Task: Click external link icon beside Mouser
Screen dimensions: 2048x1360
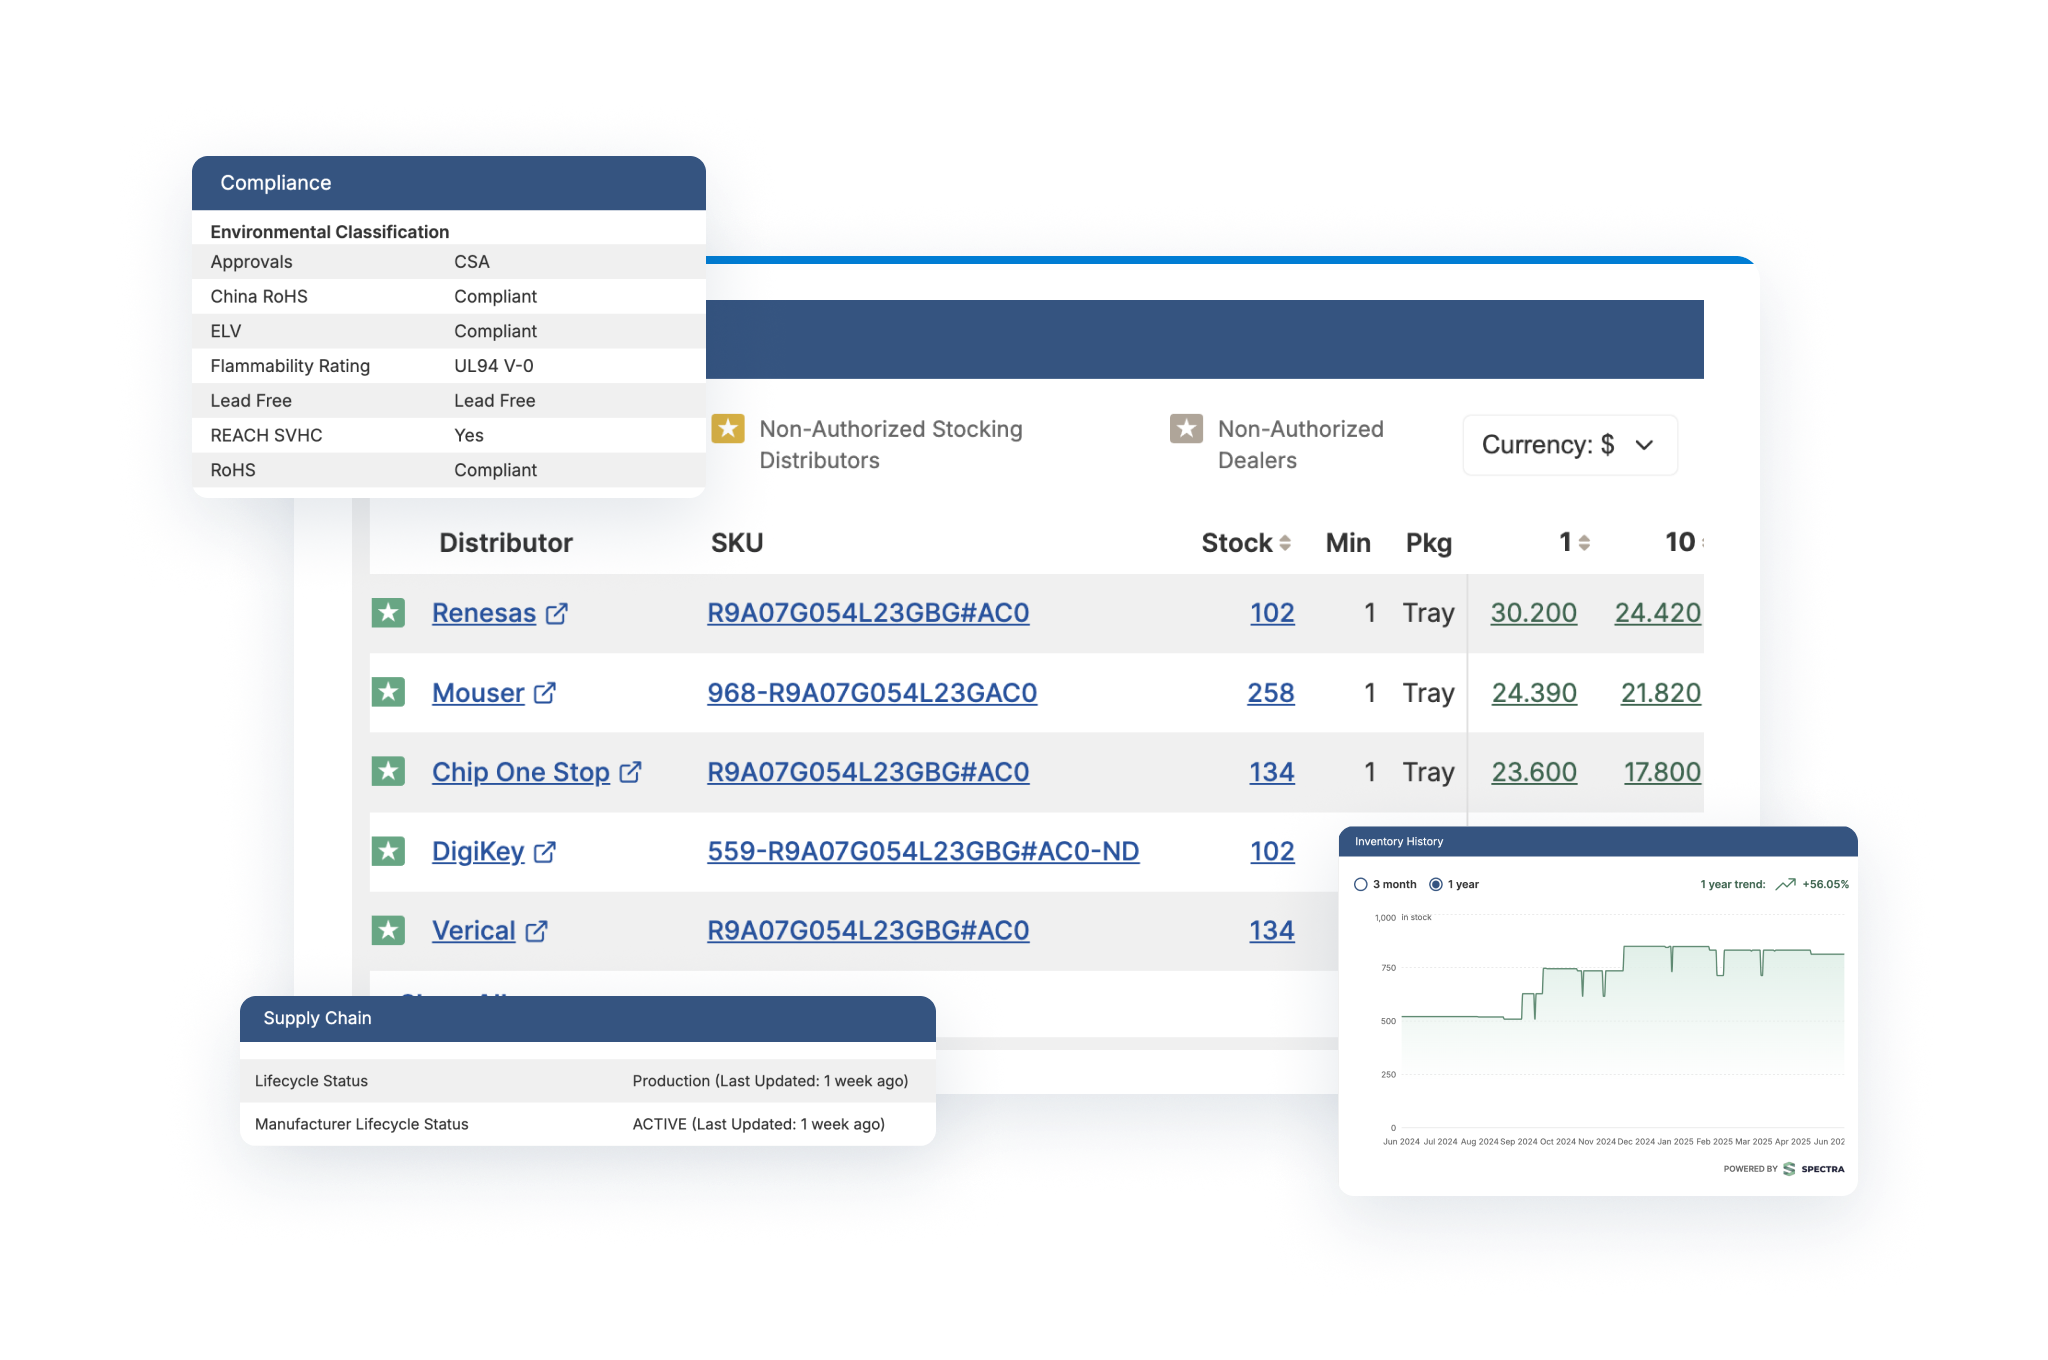Action: [x=545, y=693]
